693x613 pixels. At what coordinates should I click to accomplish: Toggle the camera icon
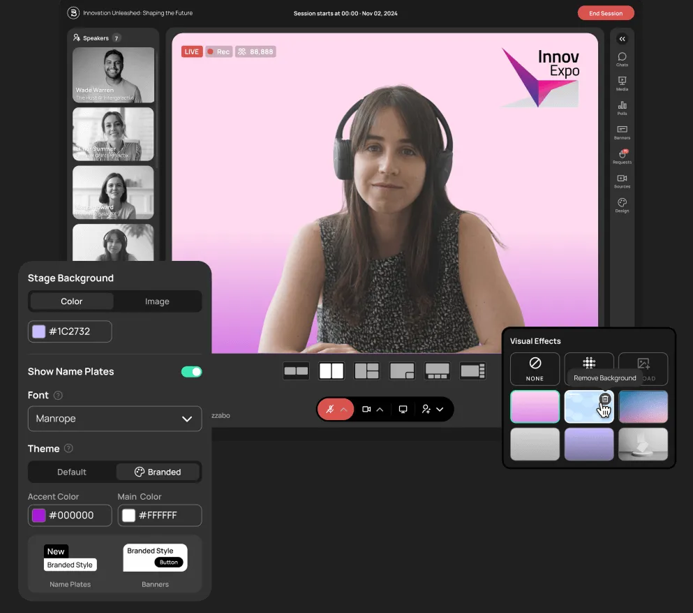pos(366,409)
